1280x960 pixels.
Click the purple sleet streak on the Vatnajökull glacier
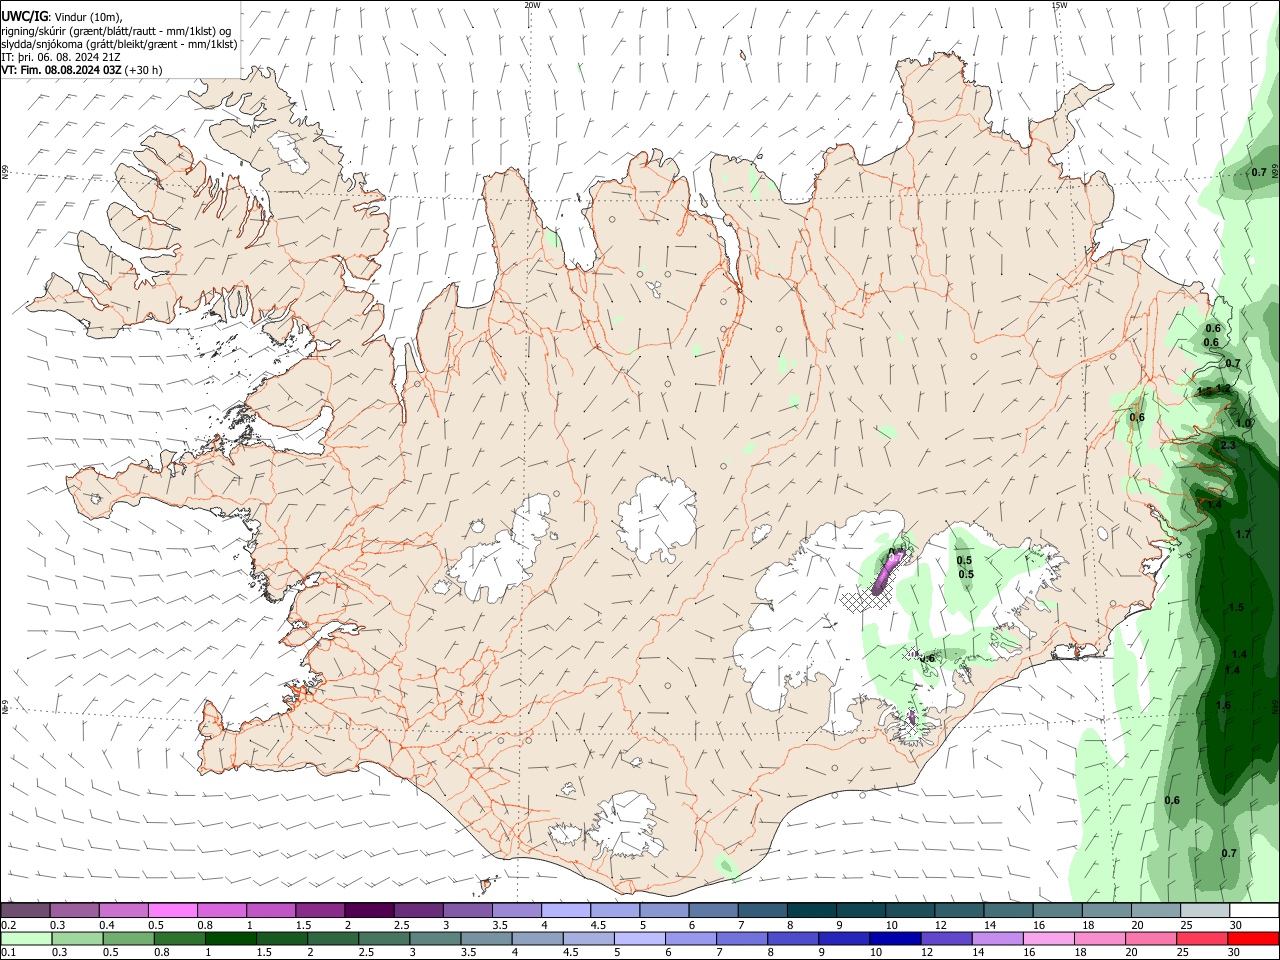click(x=886, y=574)
